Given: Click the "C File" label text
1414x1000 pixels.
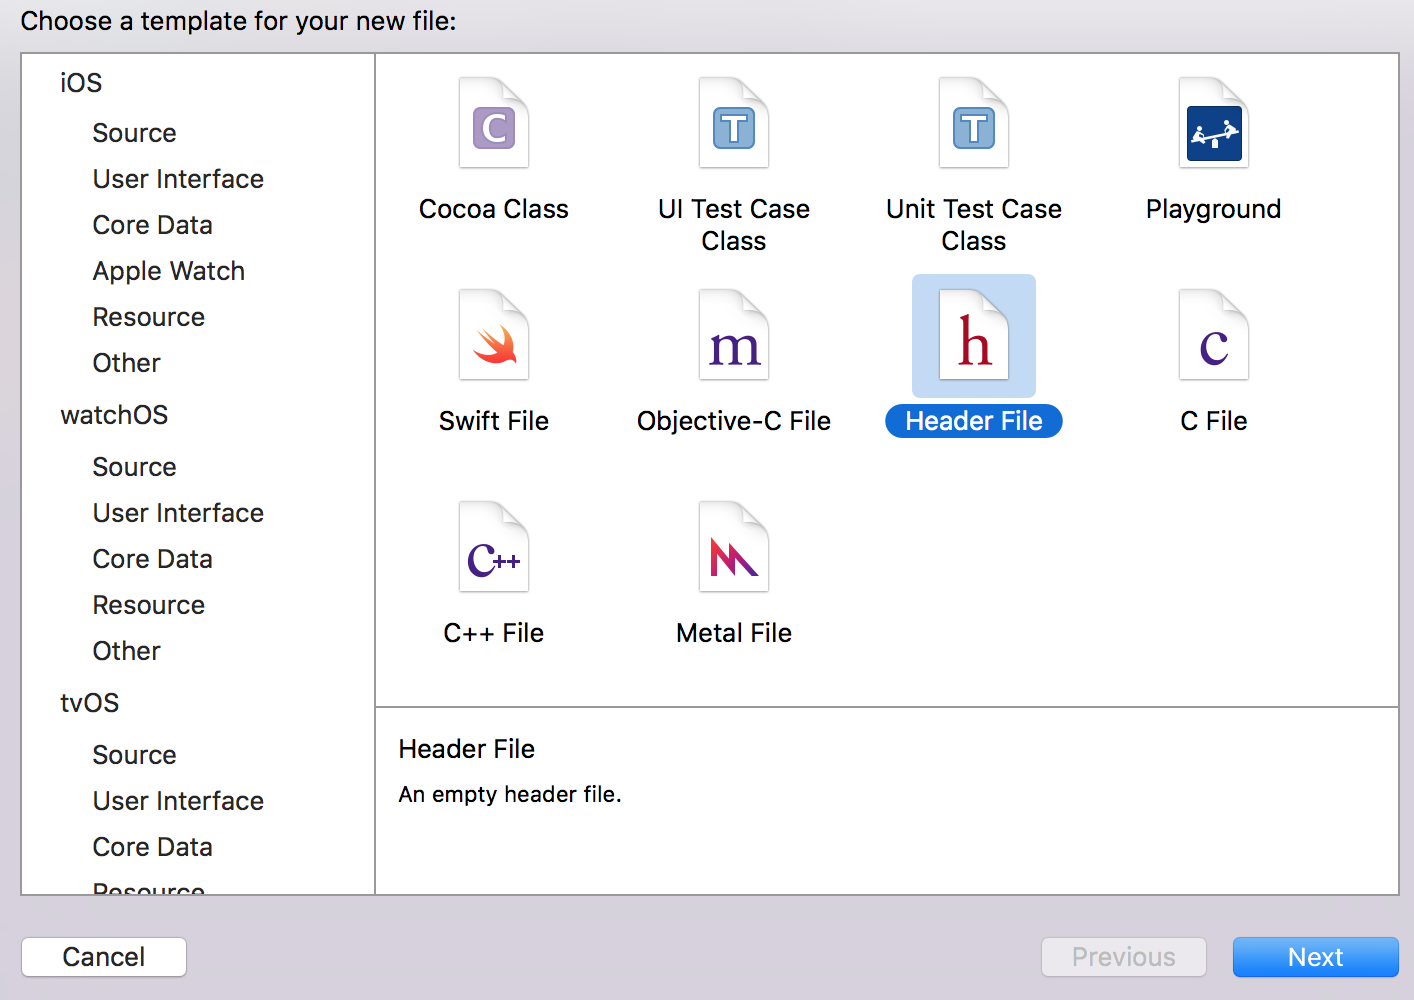Looking at the screenshot, I should [x=1214, y=421].
